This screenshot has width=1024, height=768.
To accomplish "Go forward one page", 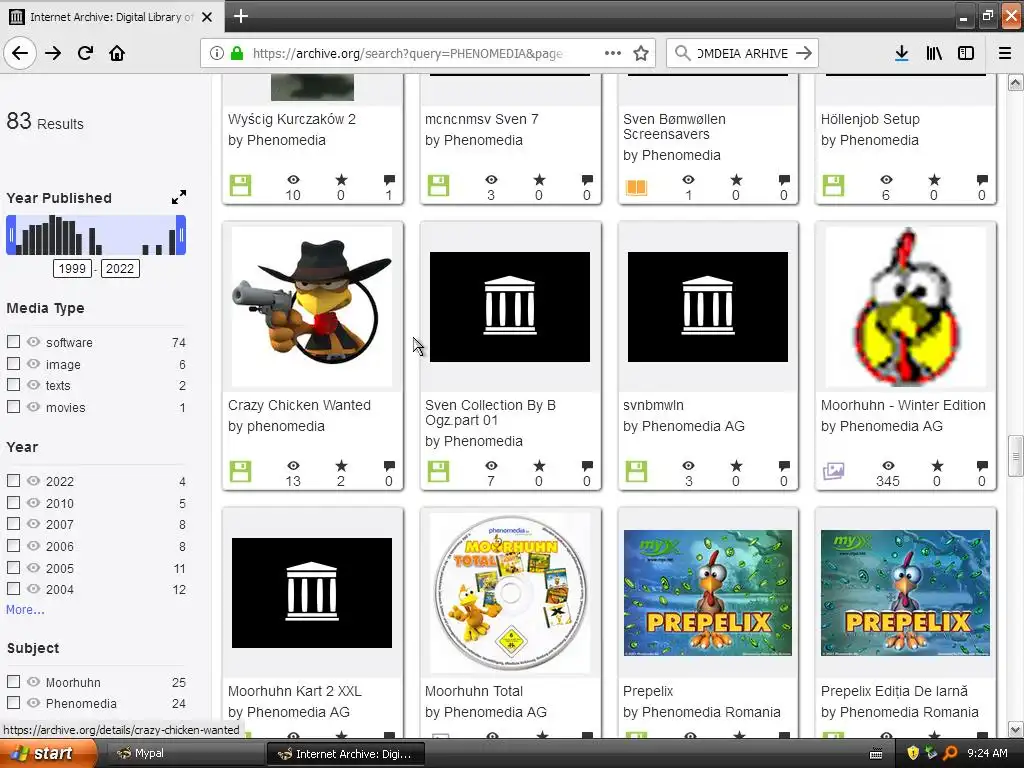I will 53,54.
